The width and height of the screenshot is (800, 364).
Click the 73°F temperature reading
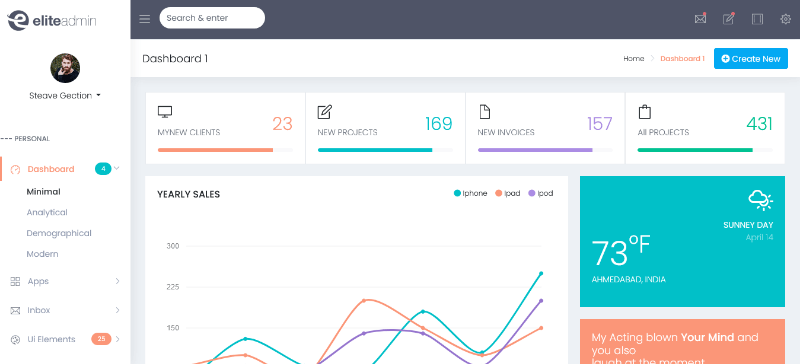pos(621,251)
